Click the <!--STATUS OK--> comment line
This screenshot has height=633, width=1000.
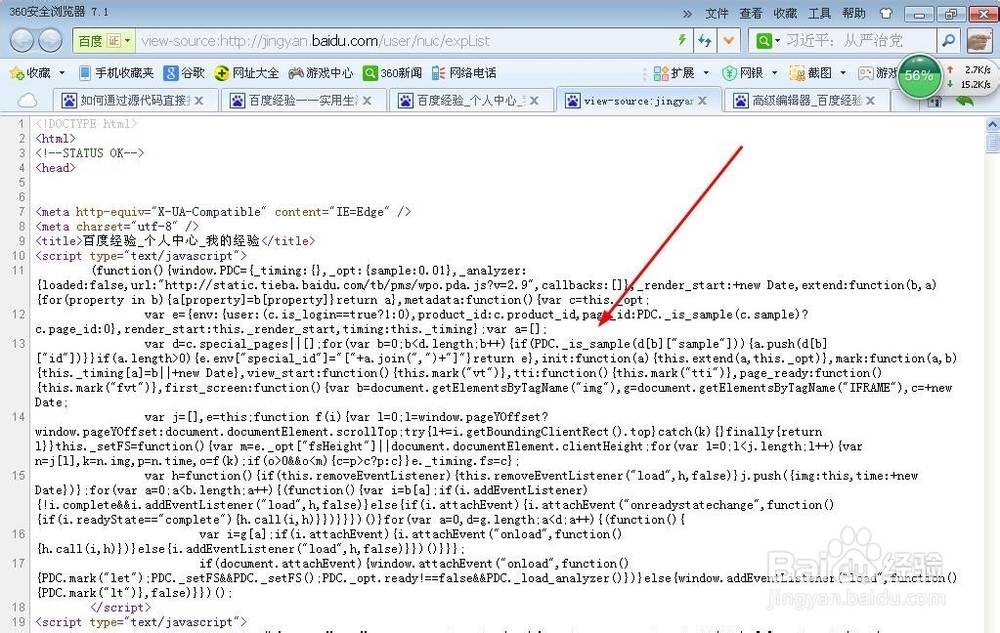(x=90, y=153)
